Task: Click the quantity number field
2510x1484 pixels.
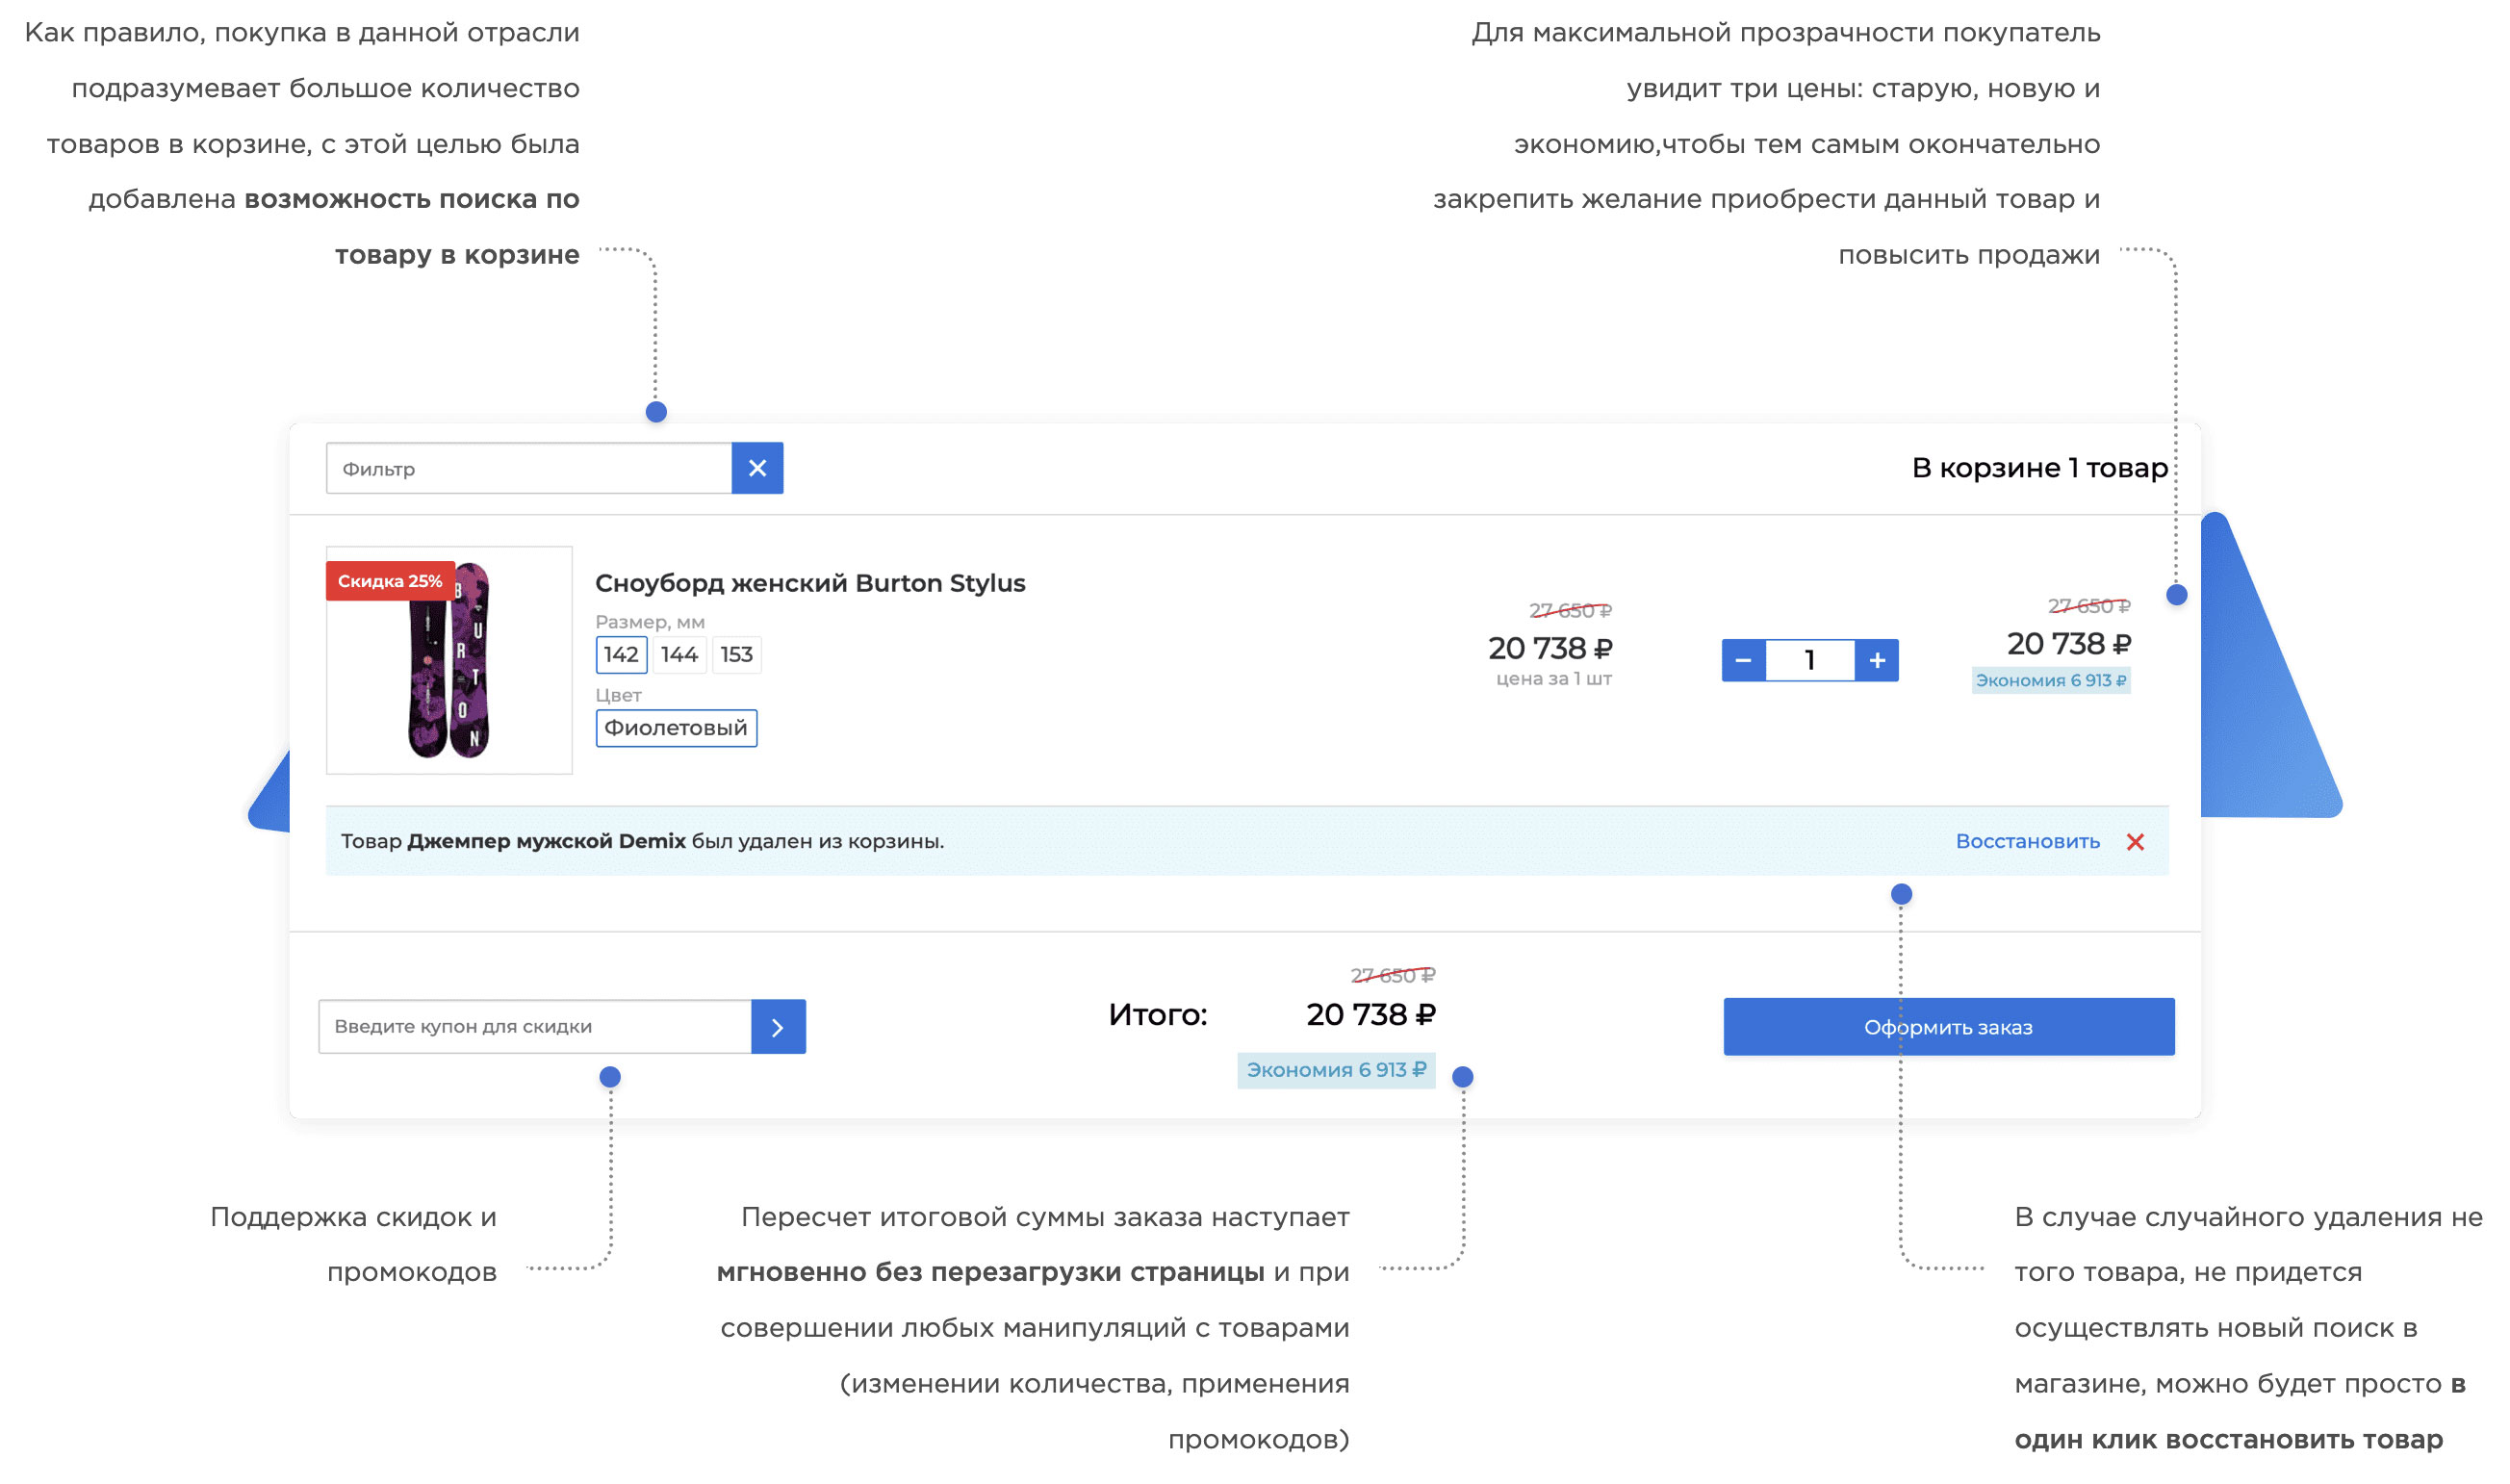Action: (x=1810, y=661)
